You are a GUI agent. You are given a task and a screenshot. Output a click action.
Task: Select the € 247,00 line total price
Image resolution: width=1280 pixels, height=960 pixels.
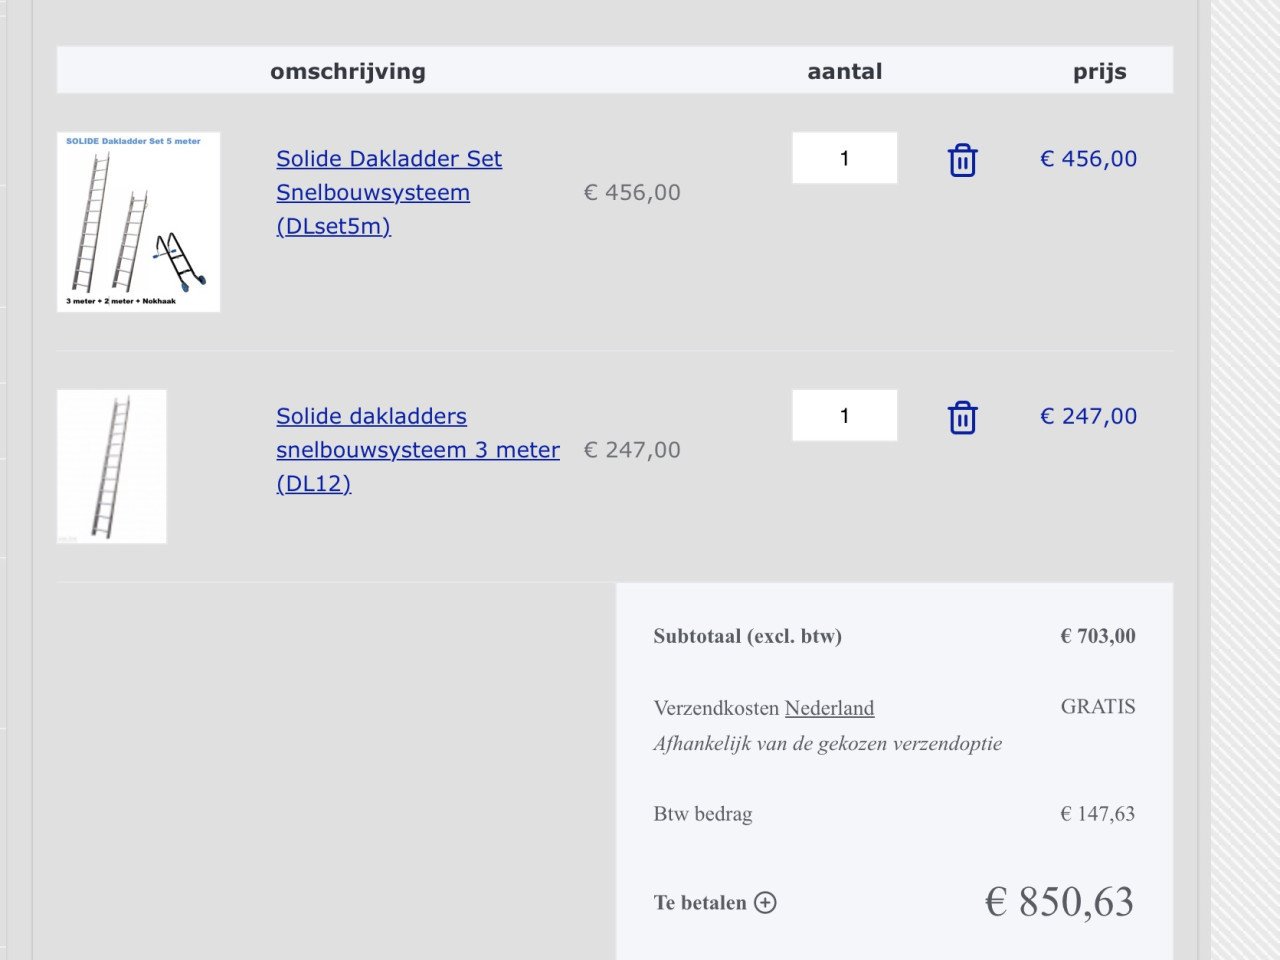(1089, 417)
